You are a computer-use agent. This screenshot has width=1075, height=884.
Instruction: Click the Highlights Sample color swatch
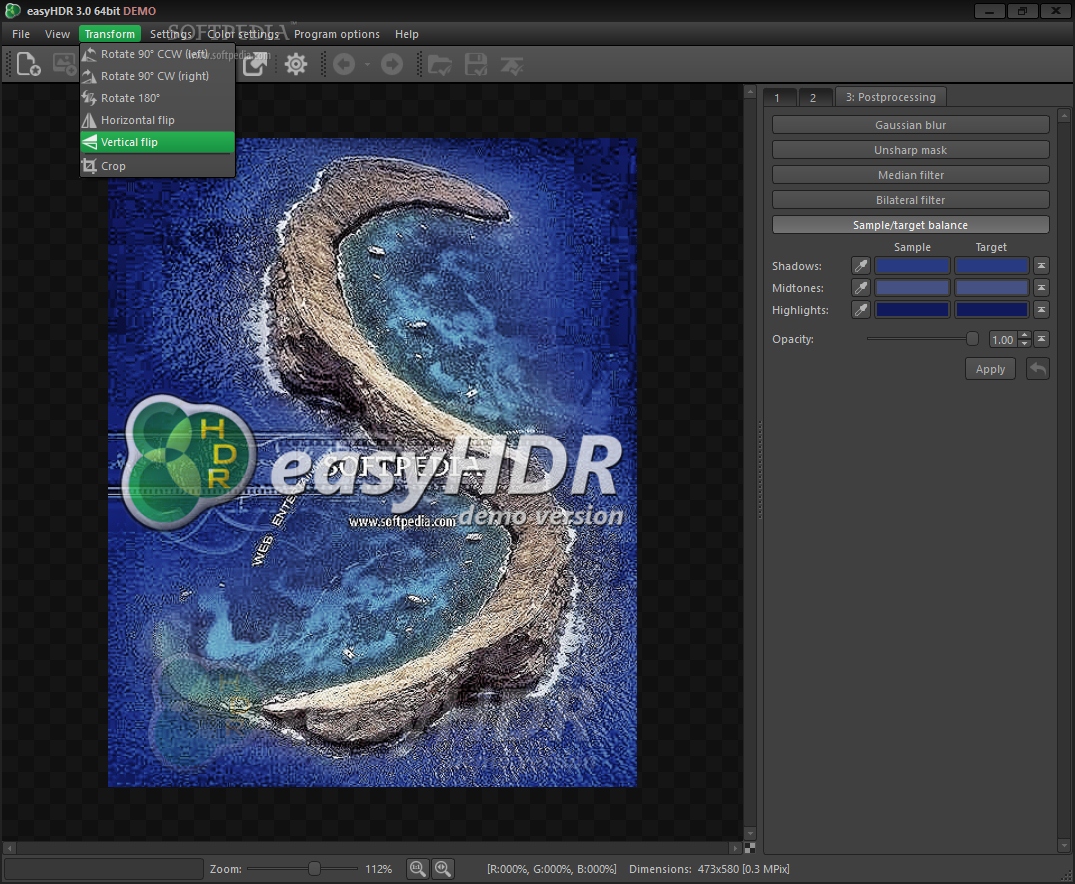click(x=912, y=309)
